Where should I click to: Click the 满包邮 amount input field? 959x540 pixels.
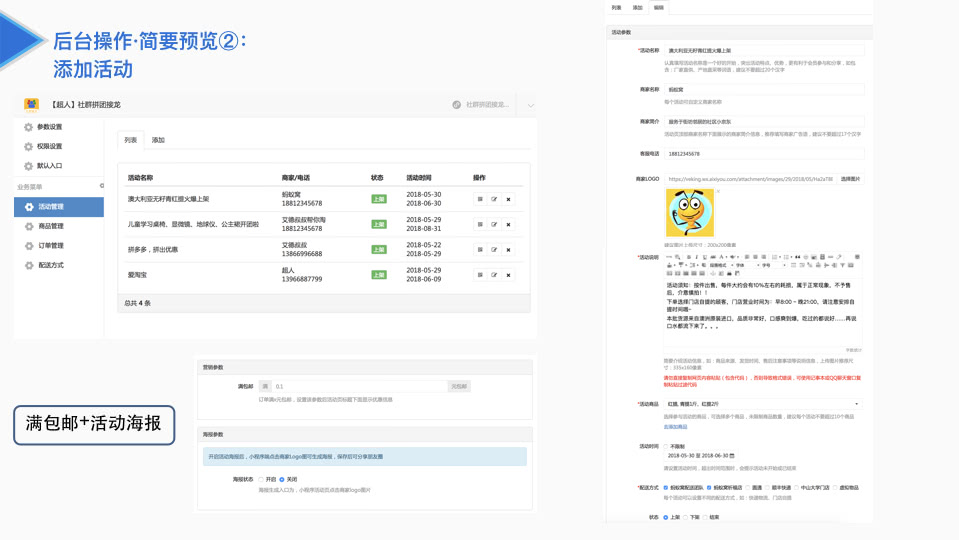pos(360,387)
